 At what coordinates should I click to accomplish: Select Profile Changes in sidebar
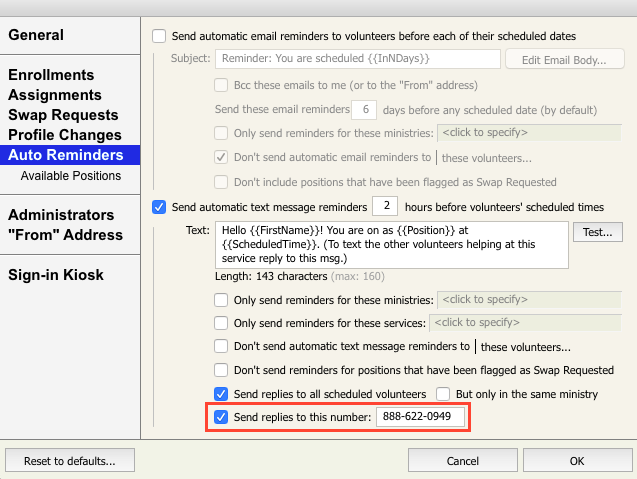[x=64, y=135]
